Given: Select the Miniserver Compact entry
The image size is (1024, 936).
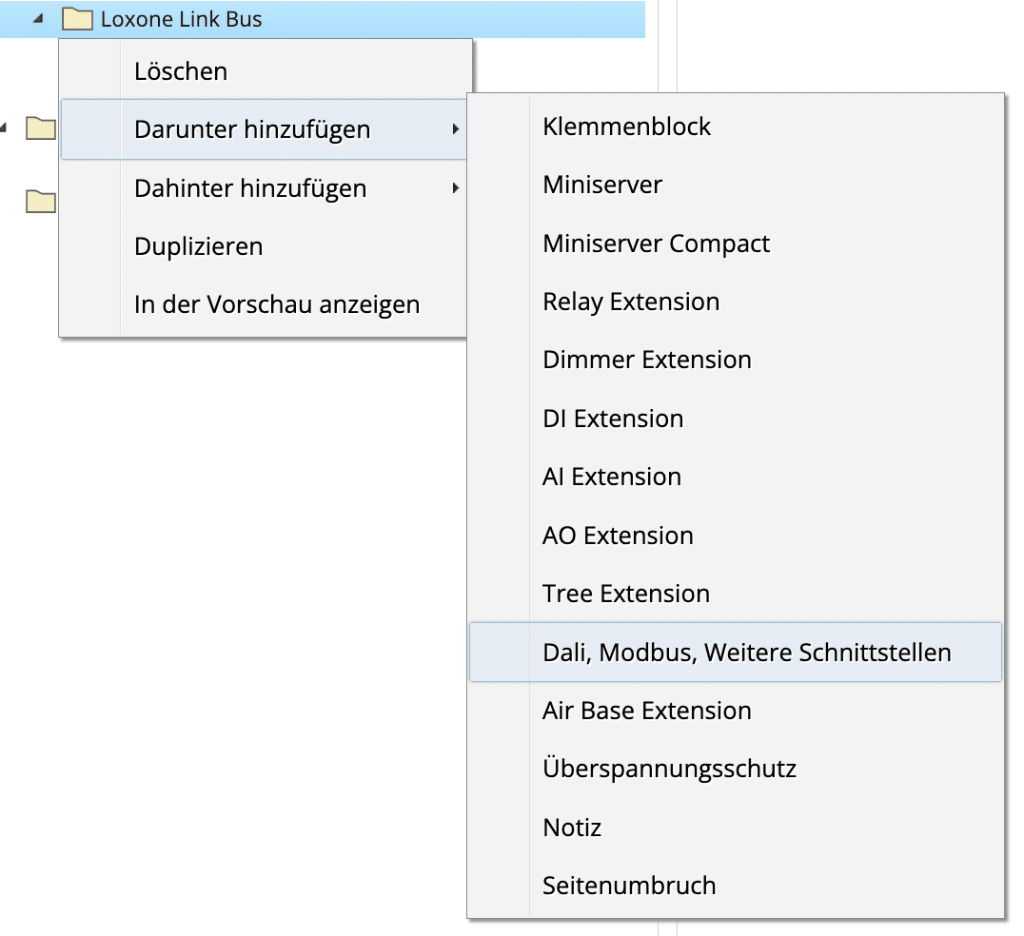Looking at the screenshot, I should pos(735,243).
